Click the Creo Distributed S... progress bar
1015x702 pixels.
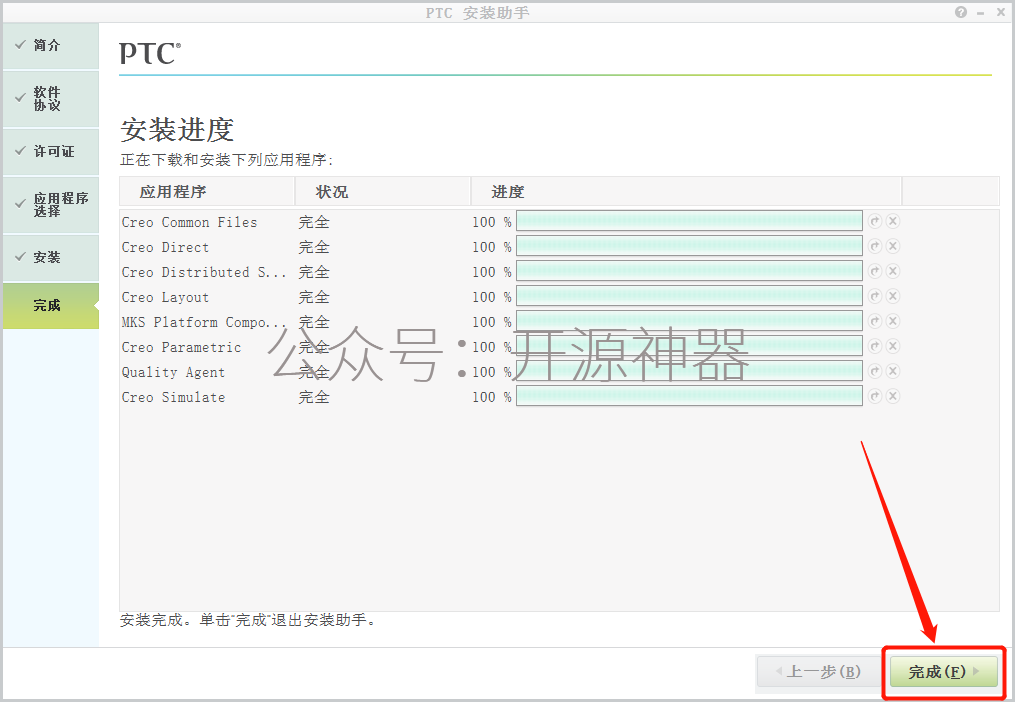(x=689, y=271)
